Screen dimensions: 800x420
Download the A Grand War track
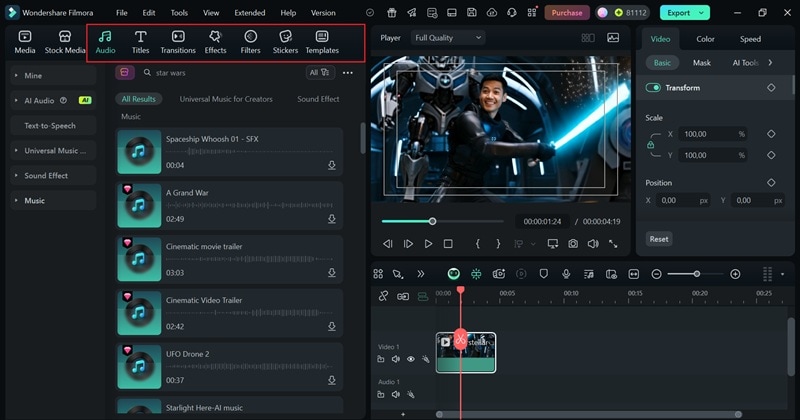tap(332, 218)
